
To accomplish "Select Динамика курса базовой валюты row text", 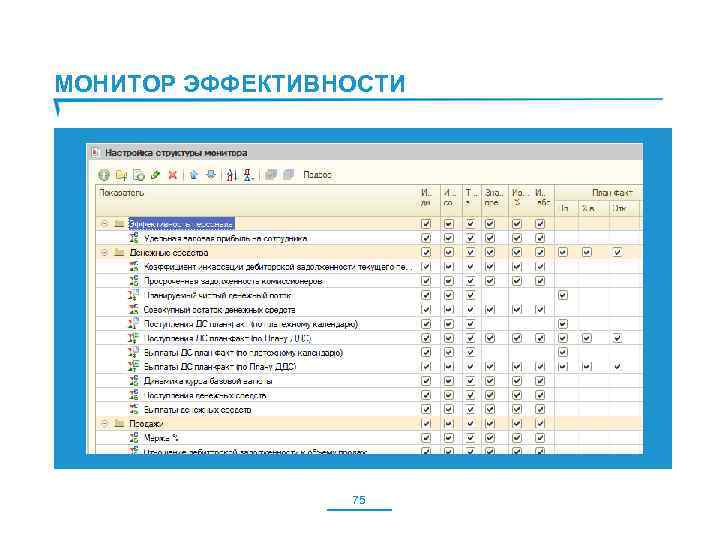I will click(208, 381).
